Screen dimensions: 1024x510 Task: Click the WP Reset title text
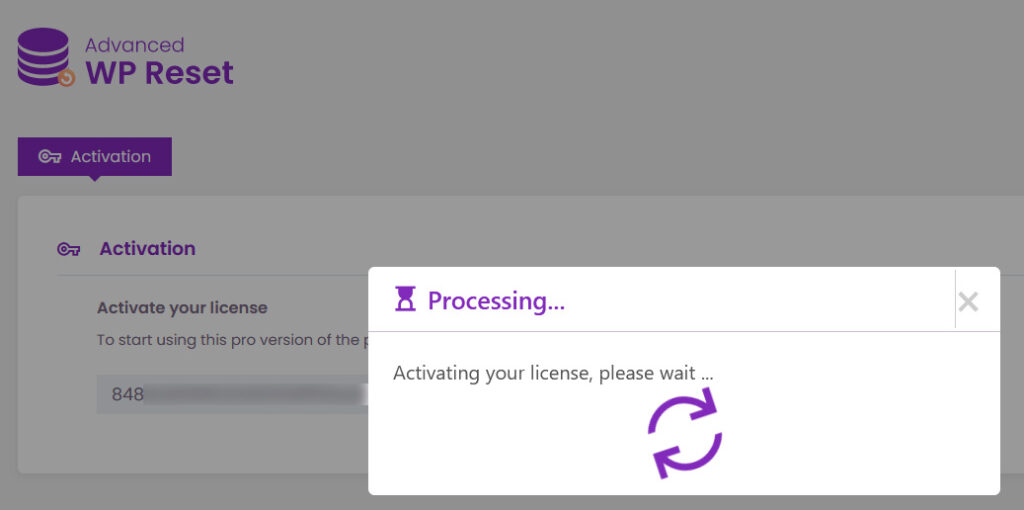point(159,72)
